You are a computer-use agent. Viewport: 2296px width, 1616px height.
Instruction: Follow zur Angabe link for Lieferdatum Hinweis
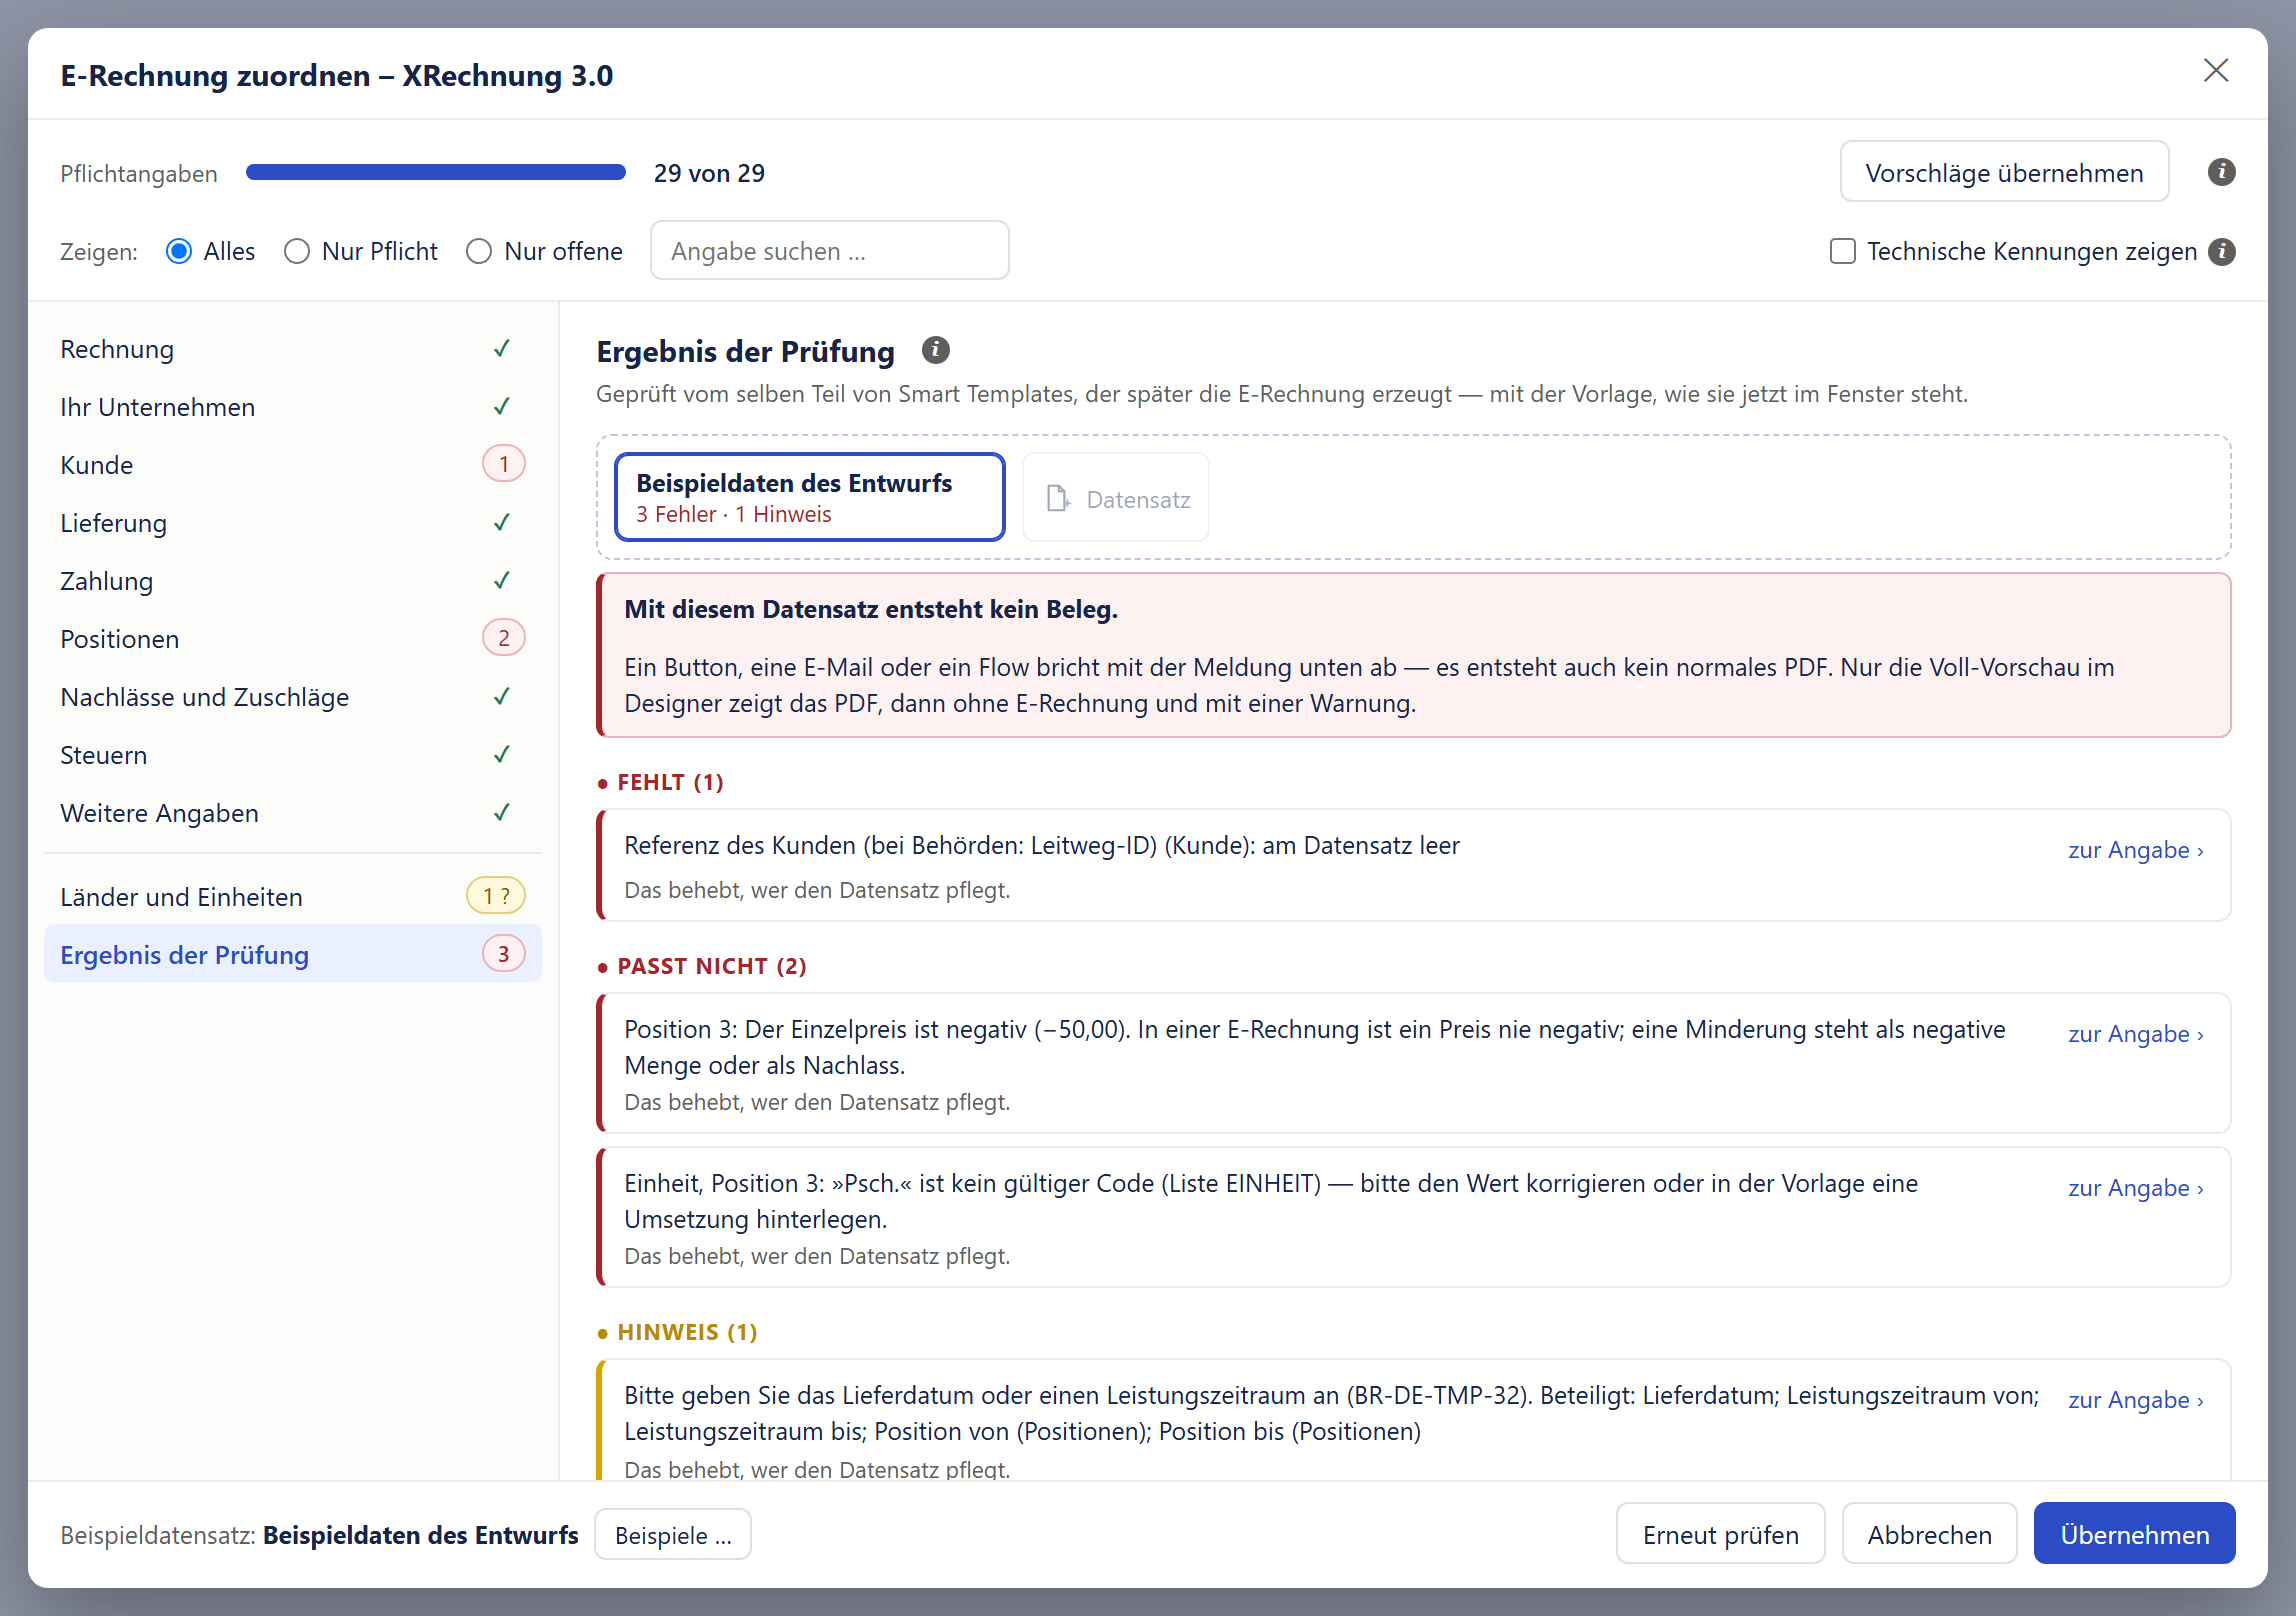pyautogui.click(x=2135, y=1400)
